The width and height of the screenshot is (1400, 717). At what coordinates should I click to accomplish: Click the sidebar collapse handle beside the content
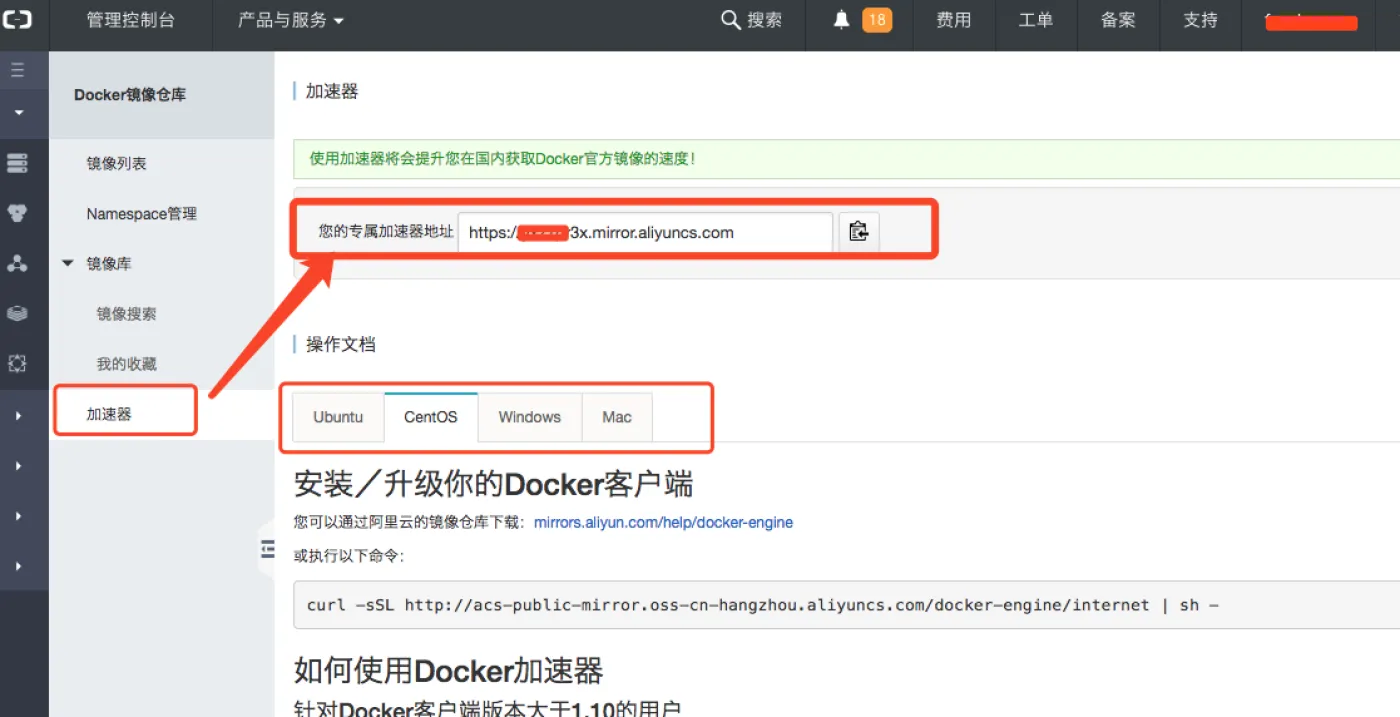coord(266,547)
